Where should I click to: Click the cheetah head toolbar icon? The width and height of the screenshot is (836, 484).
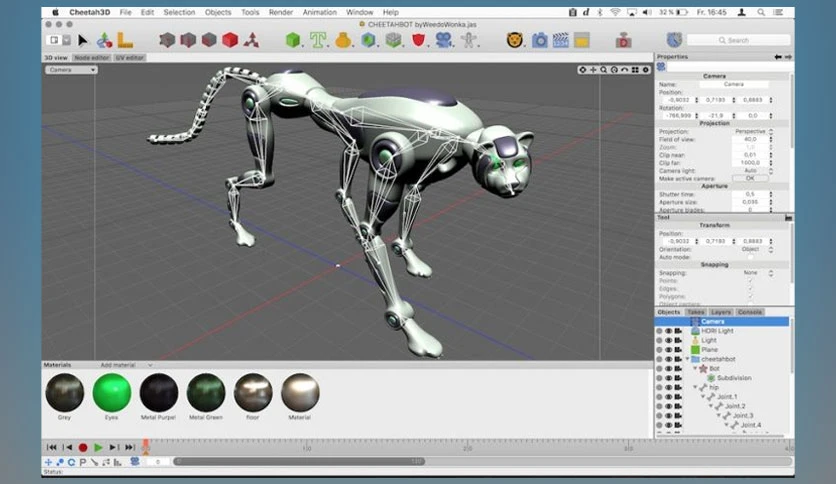(x=515, y=40)
